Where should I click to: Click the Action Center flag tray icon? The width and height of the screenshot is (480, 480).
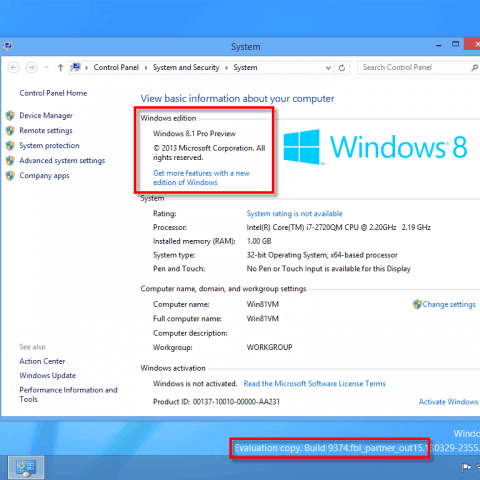pyautogui.click(x=467, y=468)
